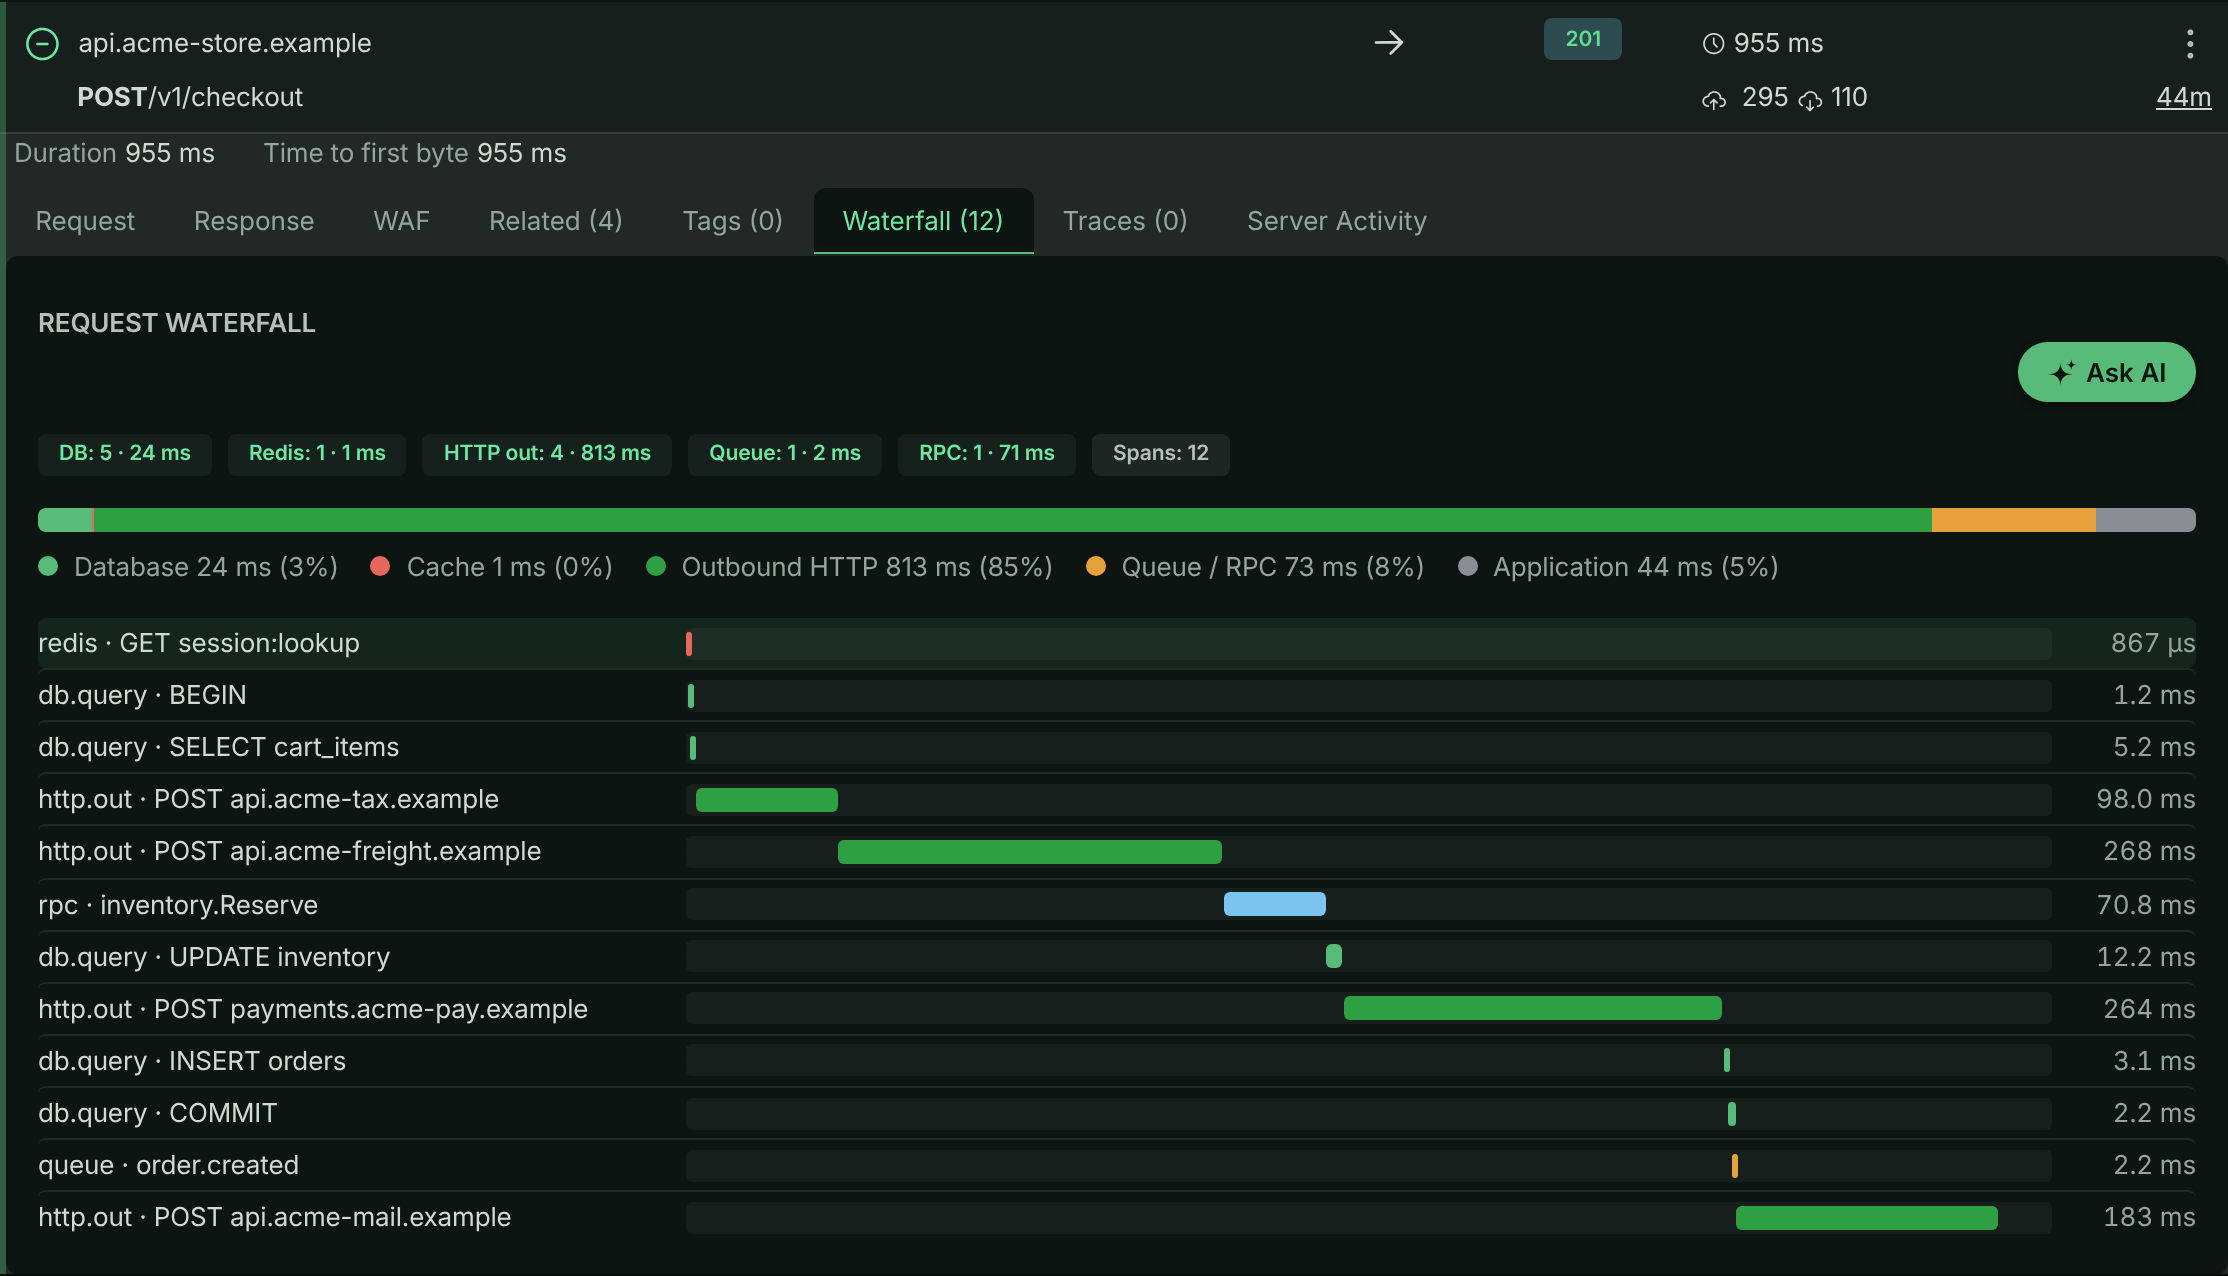The width and height of the screenshot is (2228, 1276).
Task: Click the clock icon beside 955 ms
Action: [x=1713, y=44]
